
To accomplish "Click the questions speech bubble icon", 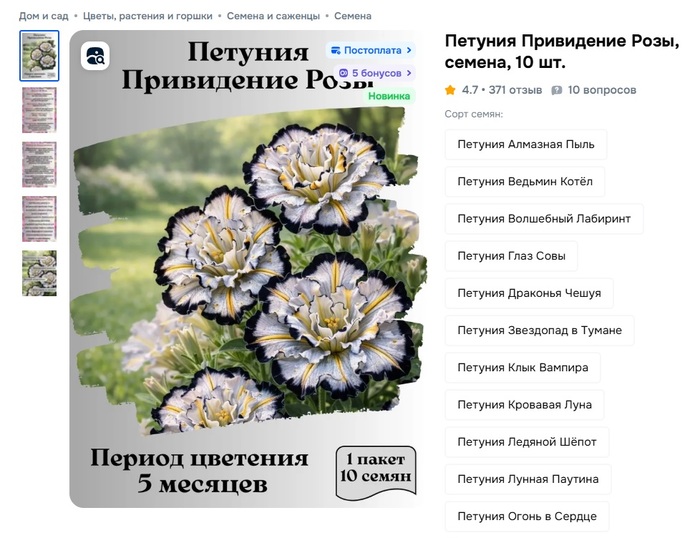I will [x=557, y=90].
